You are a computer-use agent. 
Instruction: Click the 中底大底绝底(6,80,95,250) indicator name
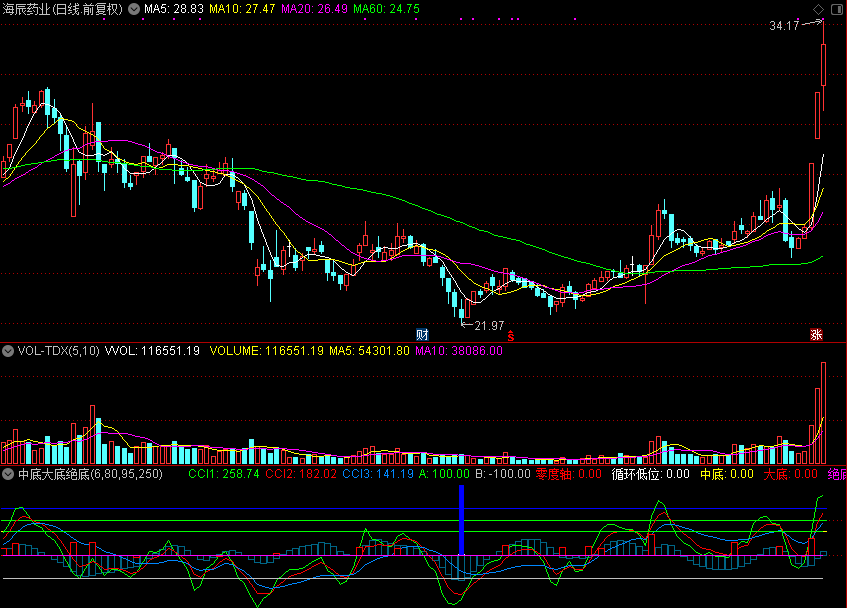coord(90,474)
